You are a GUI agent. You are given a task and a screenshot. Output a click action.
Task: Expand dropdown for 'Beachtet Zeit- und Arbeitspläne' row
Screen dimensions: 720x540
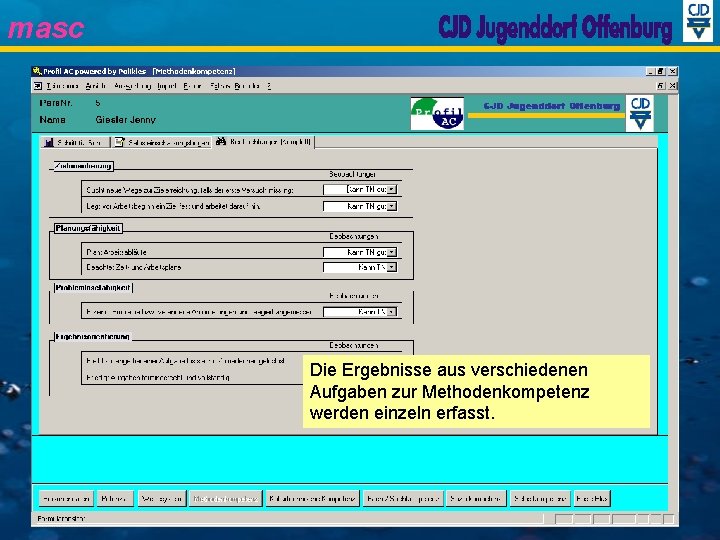coord(392,267)
